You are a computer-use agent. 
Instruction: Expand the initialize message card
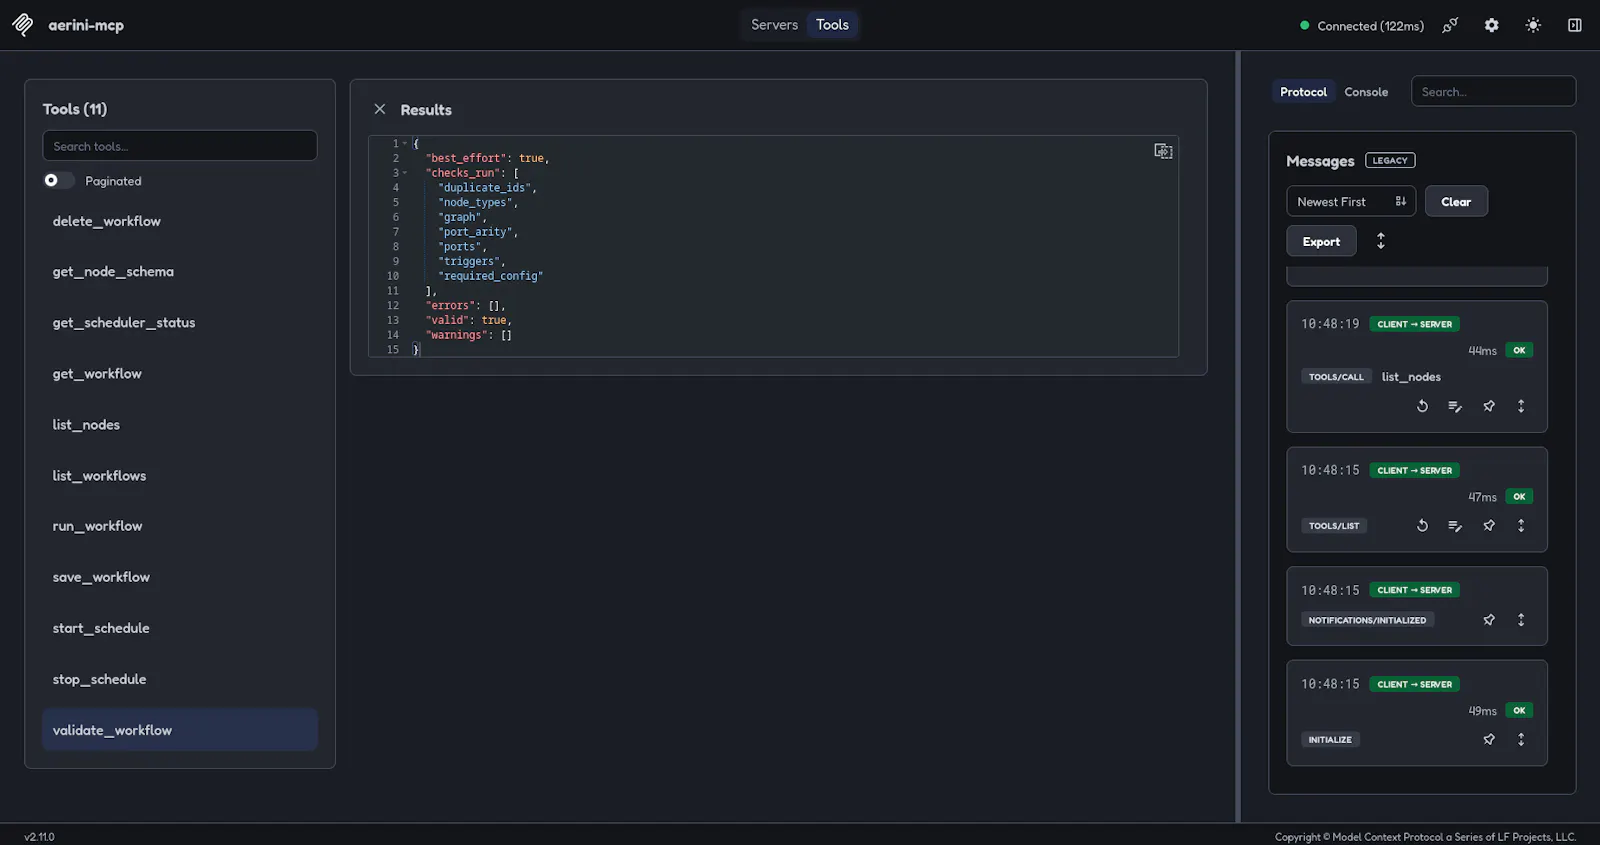(1521, 739)
